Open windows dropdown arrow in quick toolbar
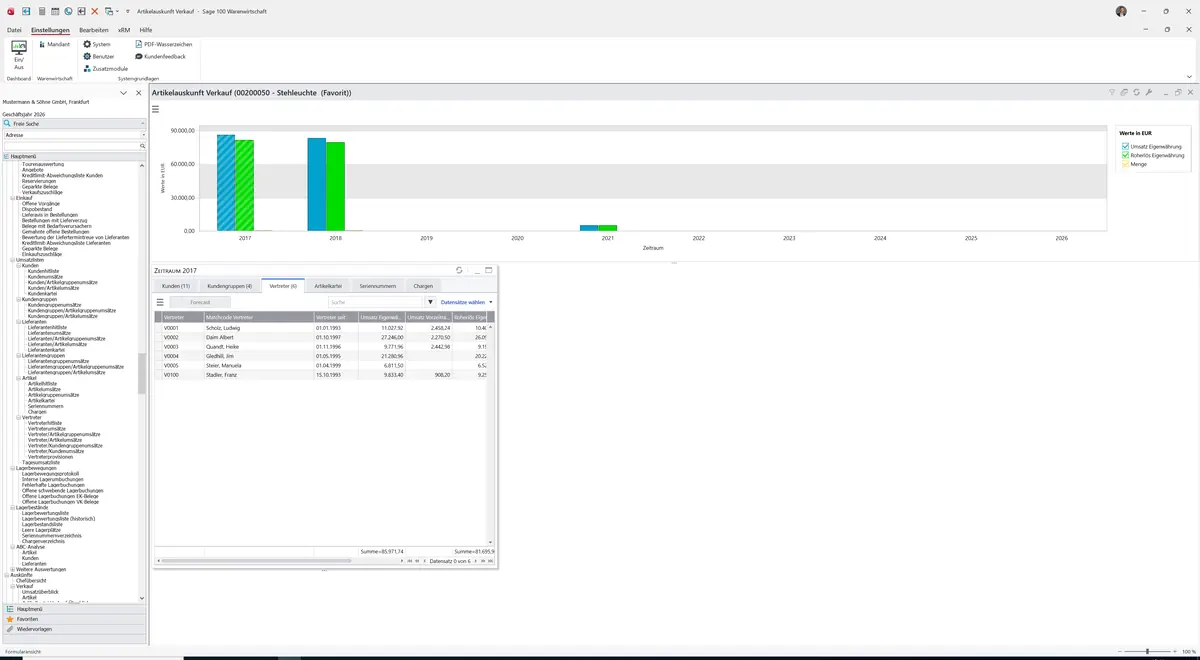This screenshot has width=1200, height=660. (117, 11)
